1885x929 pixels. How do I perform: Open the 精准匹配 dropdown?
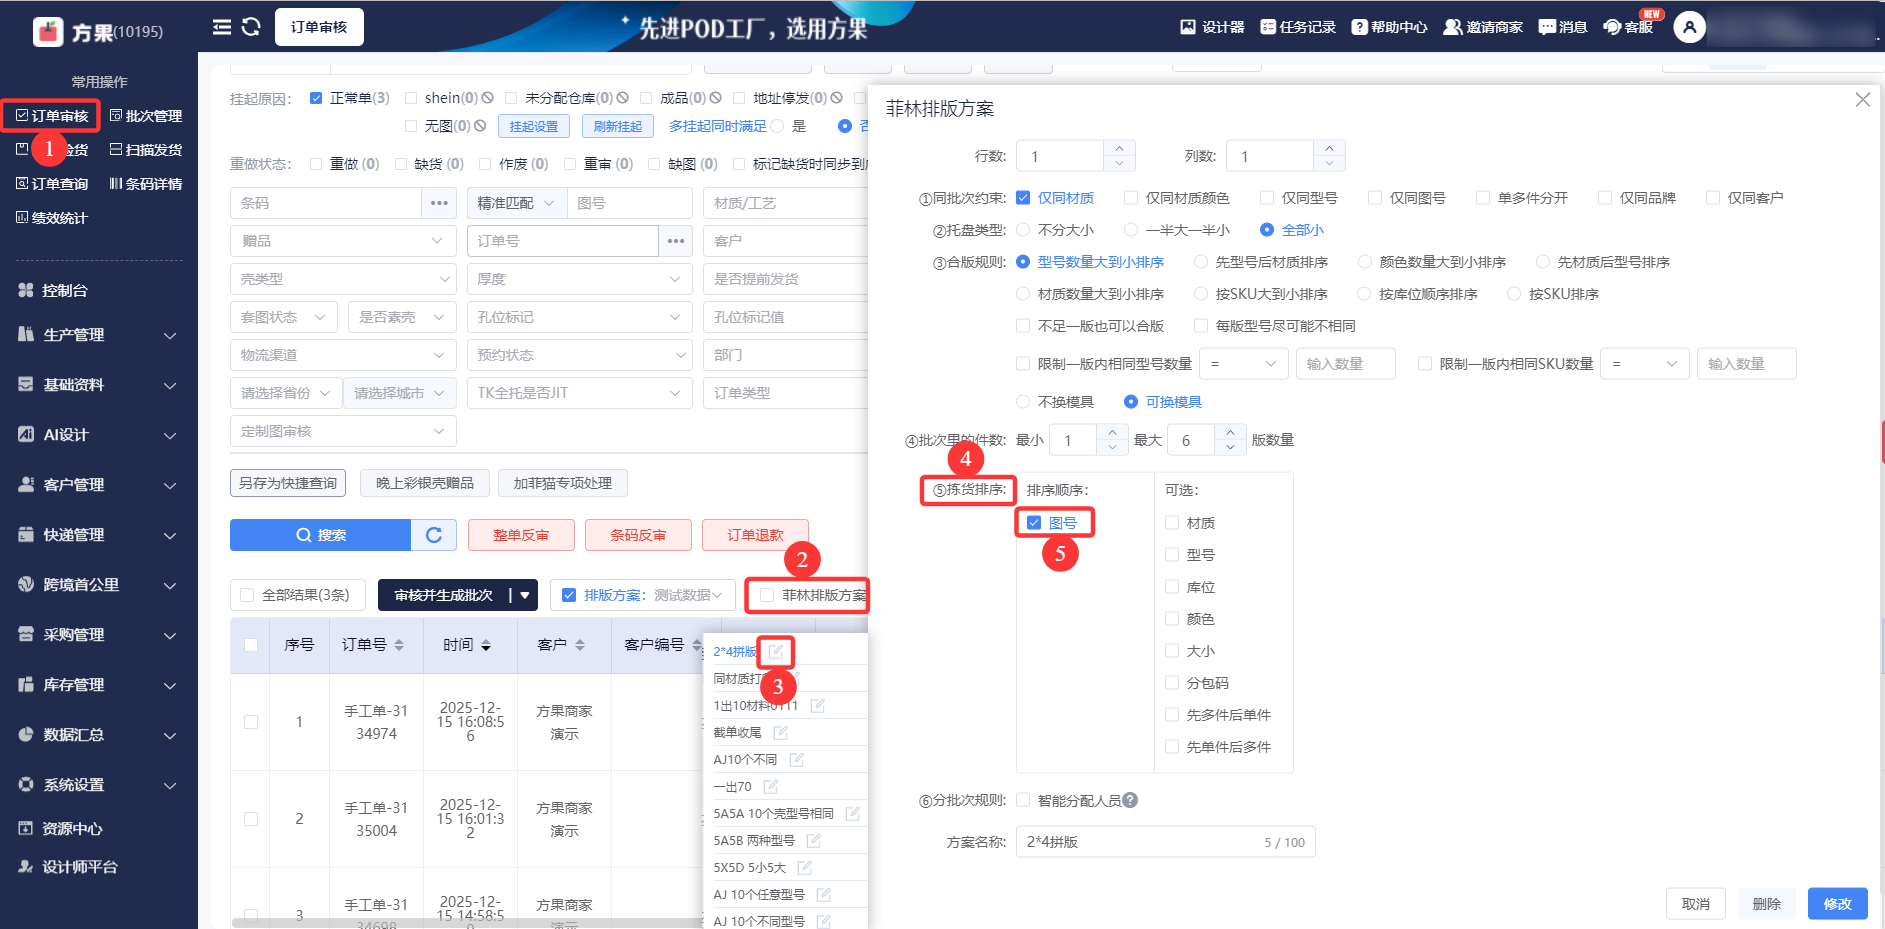pos(516,203)
